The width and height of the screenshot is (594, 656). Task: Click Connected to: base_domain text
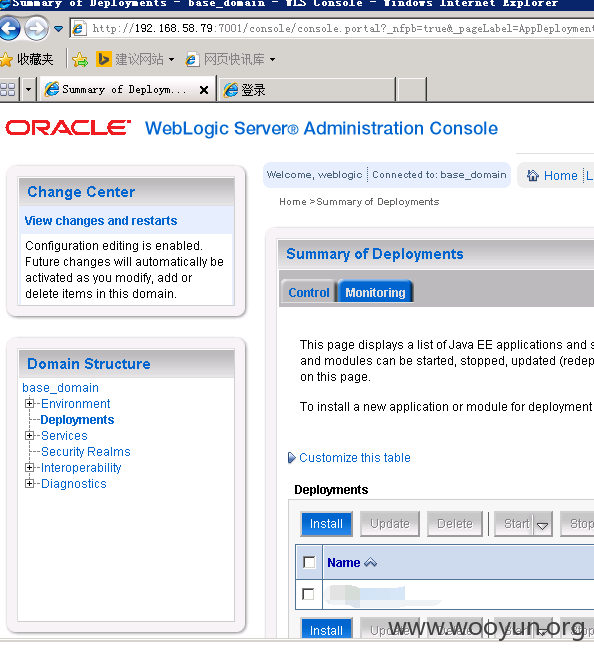pyautogui.click(x=439, y=174)
